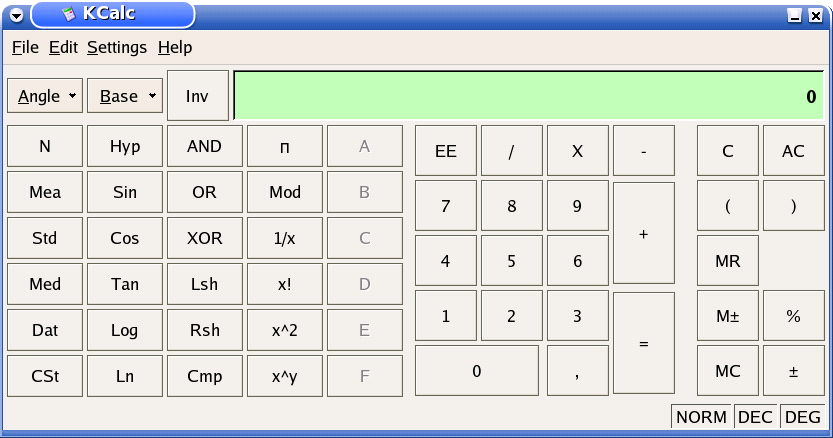
Task: Click digit 6 on the keypad
Action: [577, 260]
